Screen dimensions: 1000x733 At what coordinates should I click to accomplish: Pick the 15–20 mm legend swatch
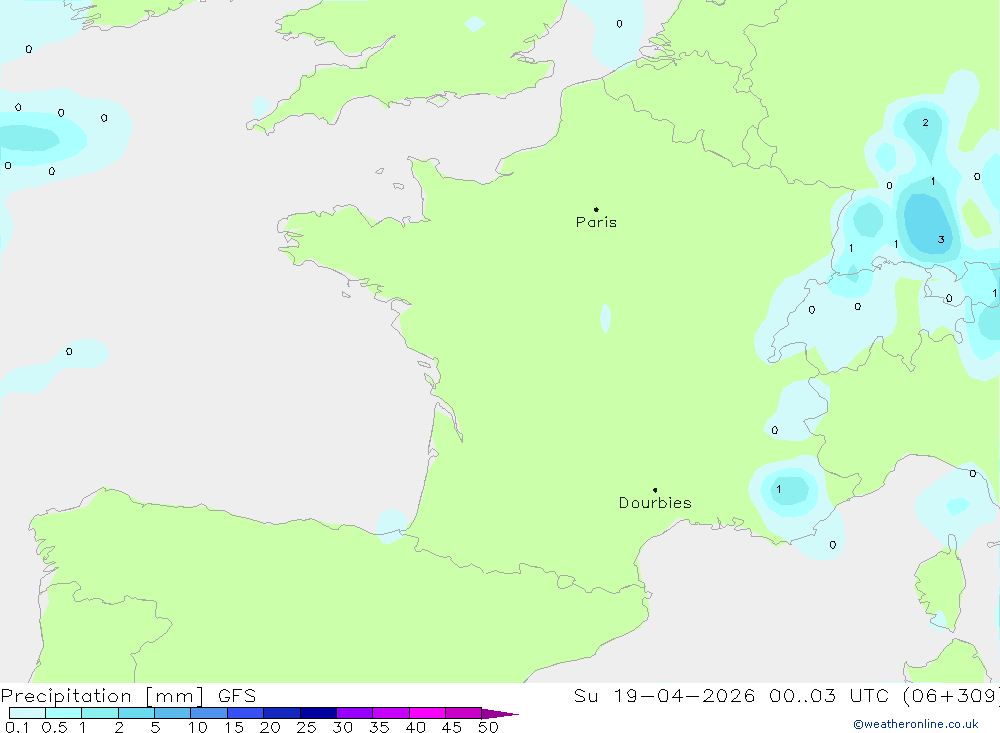click(246, 713)
